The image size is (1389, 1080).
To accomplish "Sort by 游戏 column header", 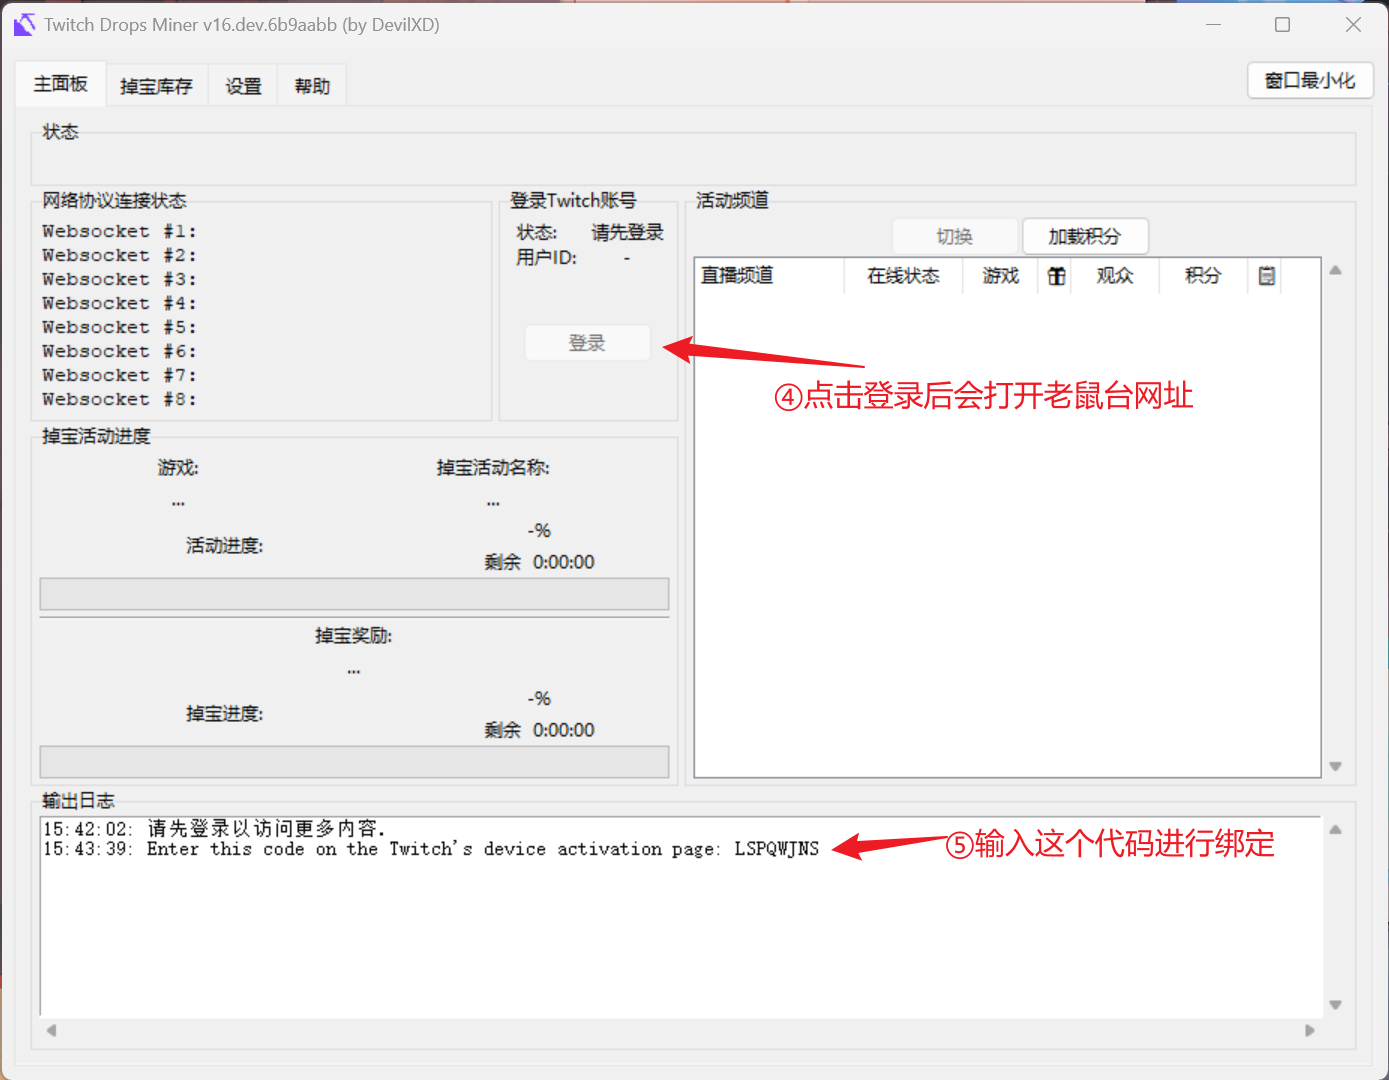I will click(1002, 276).
